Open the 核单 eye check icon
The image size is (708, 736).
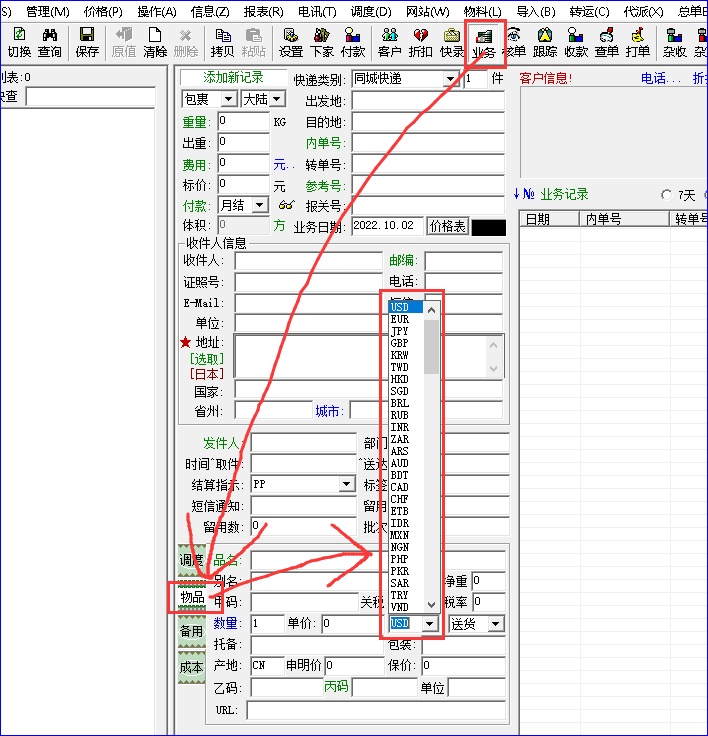(514, 42)
